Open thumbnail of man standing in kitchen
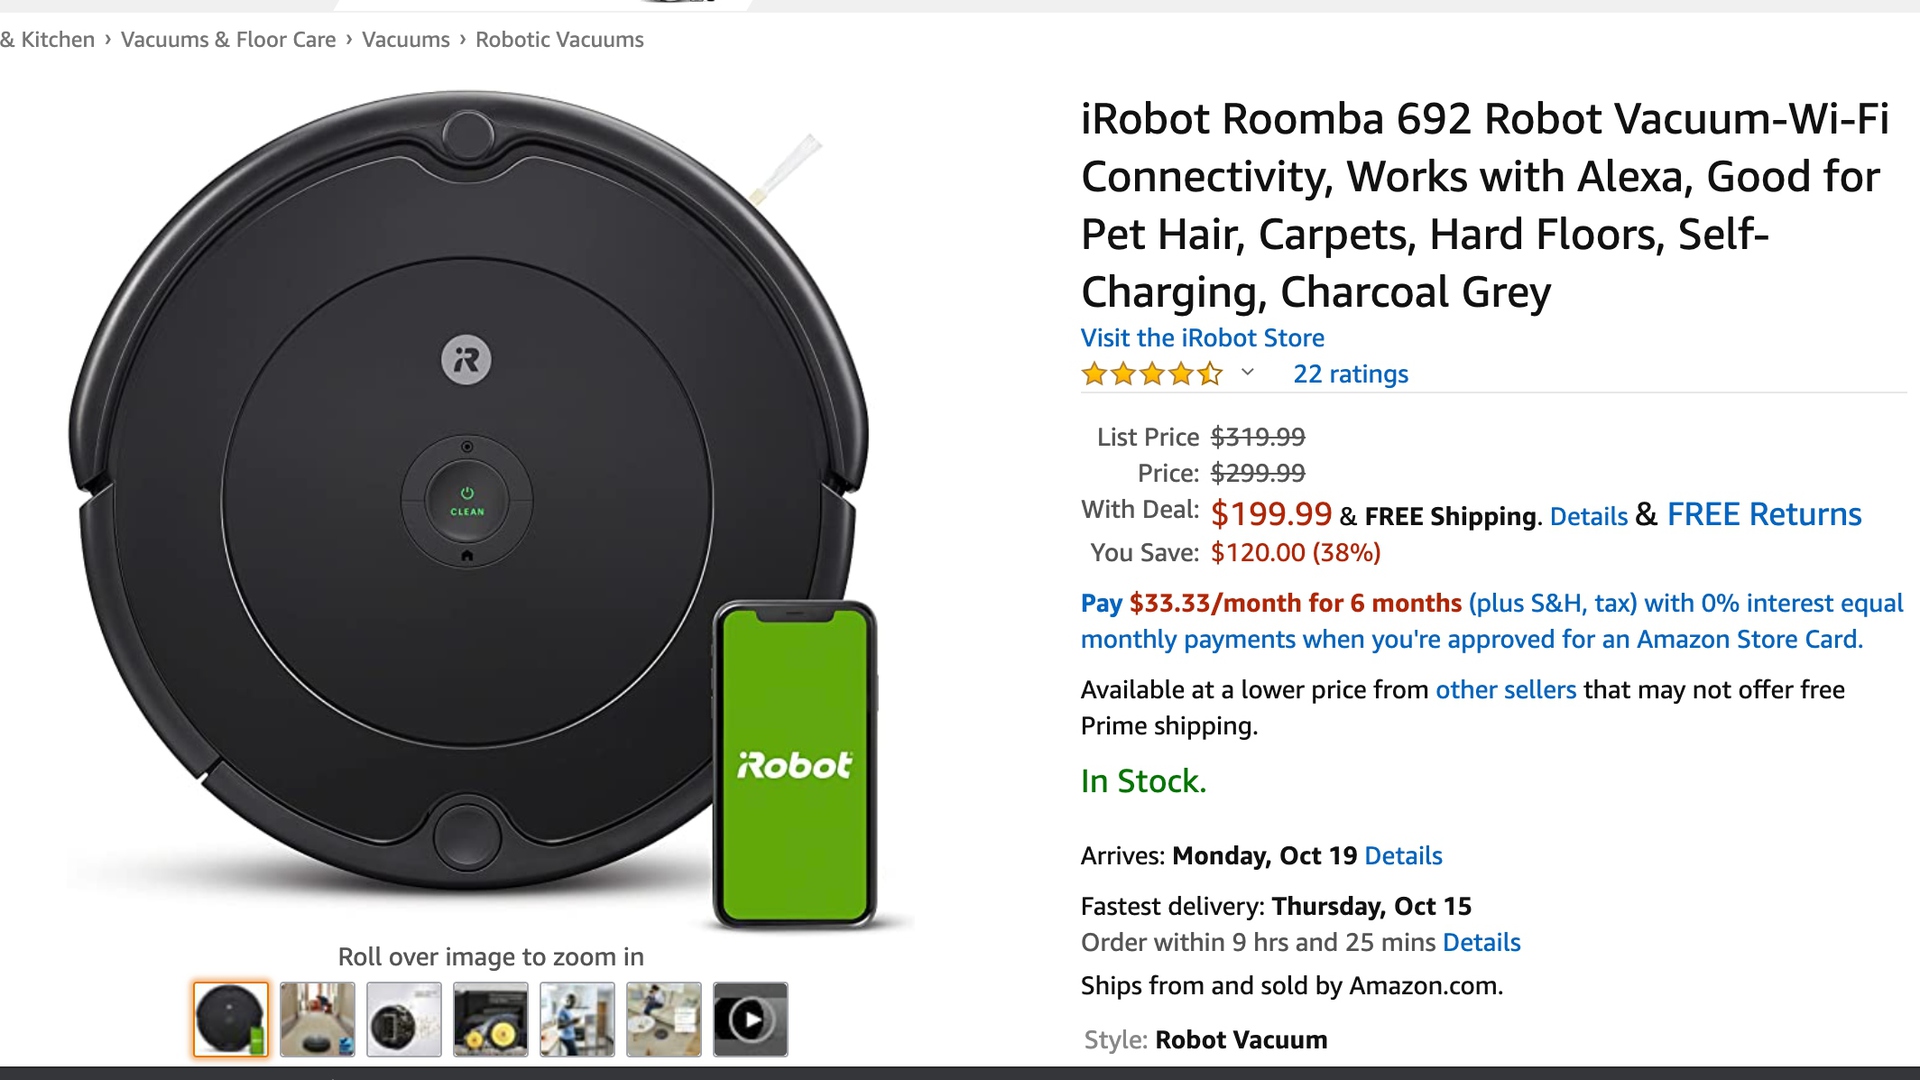Viewport: 1920px width, 1080px height. [x=577, y=1019]
